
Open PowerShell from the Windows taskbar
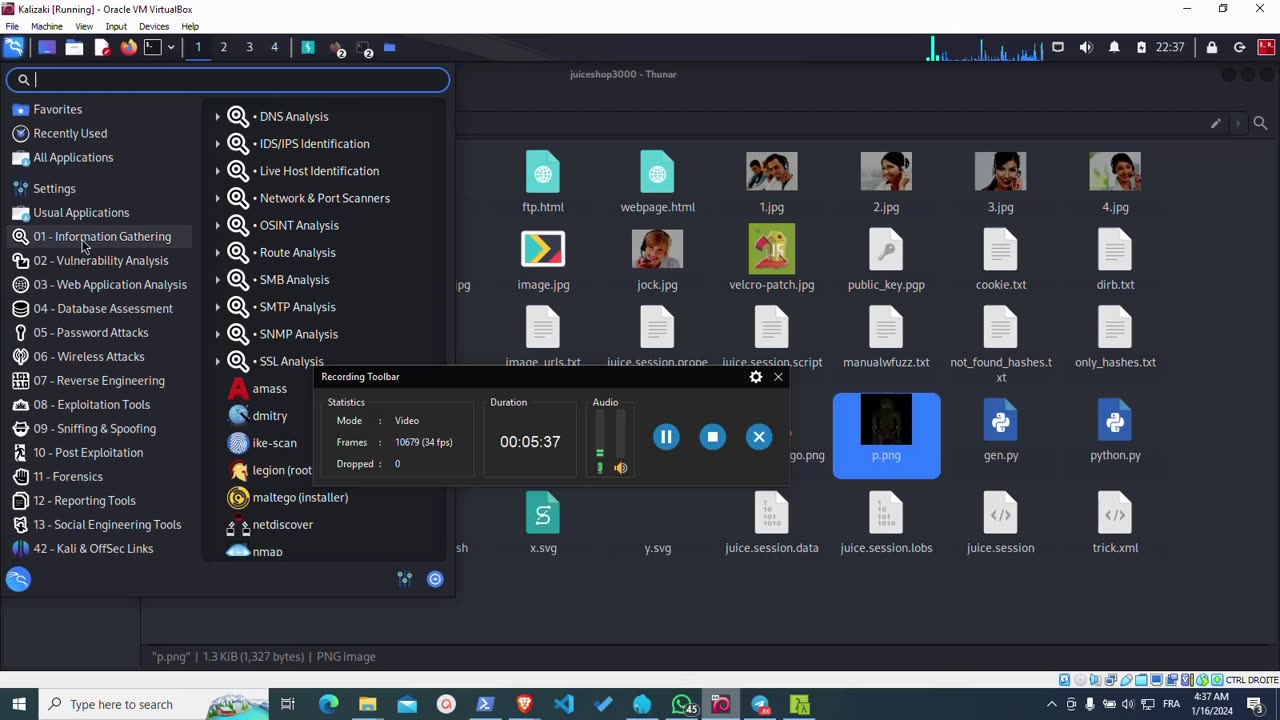[485, 704]
